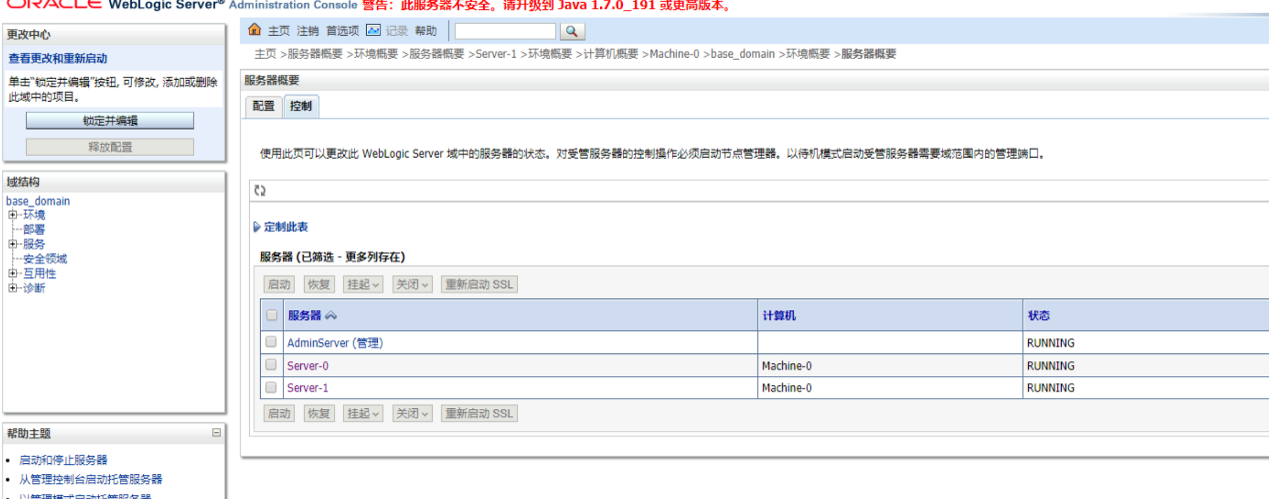
Task: Click Server-1 in the breadcrumb trail
Action: point(496,54)
